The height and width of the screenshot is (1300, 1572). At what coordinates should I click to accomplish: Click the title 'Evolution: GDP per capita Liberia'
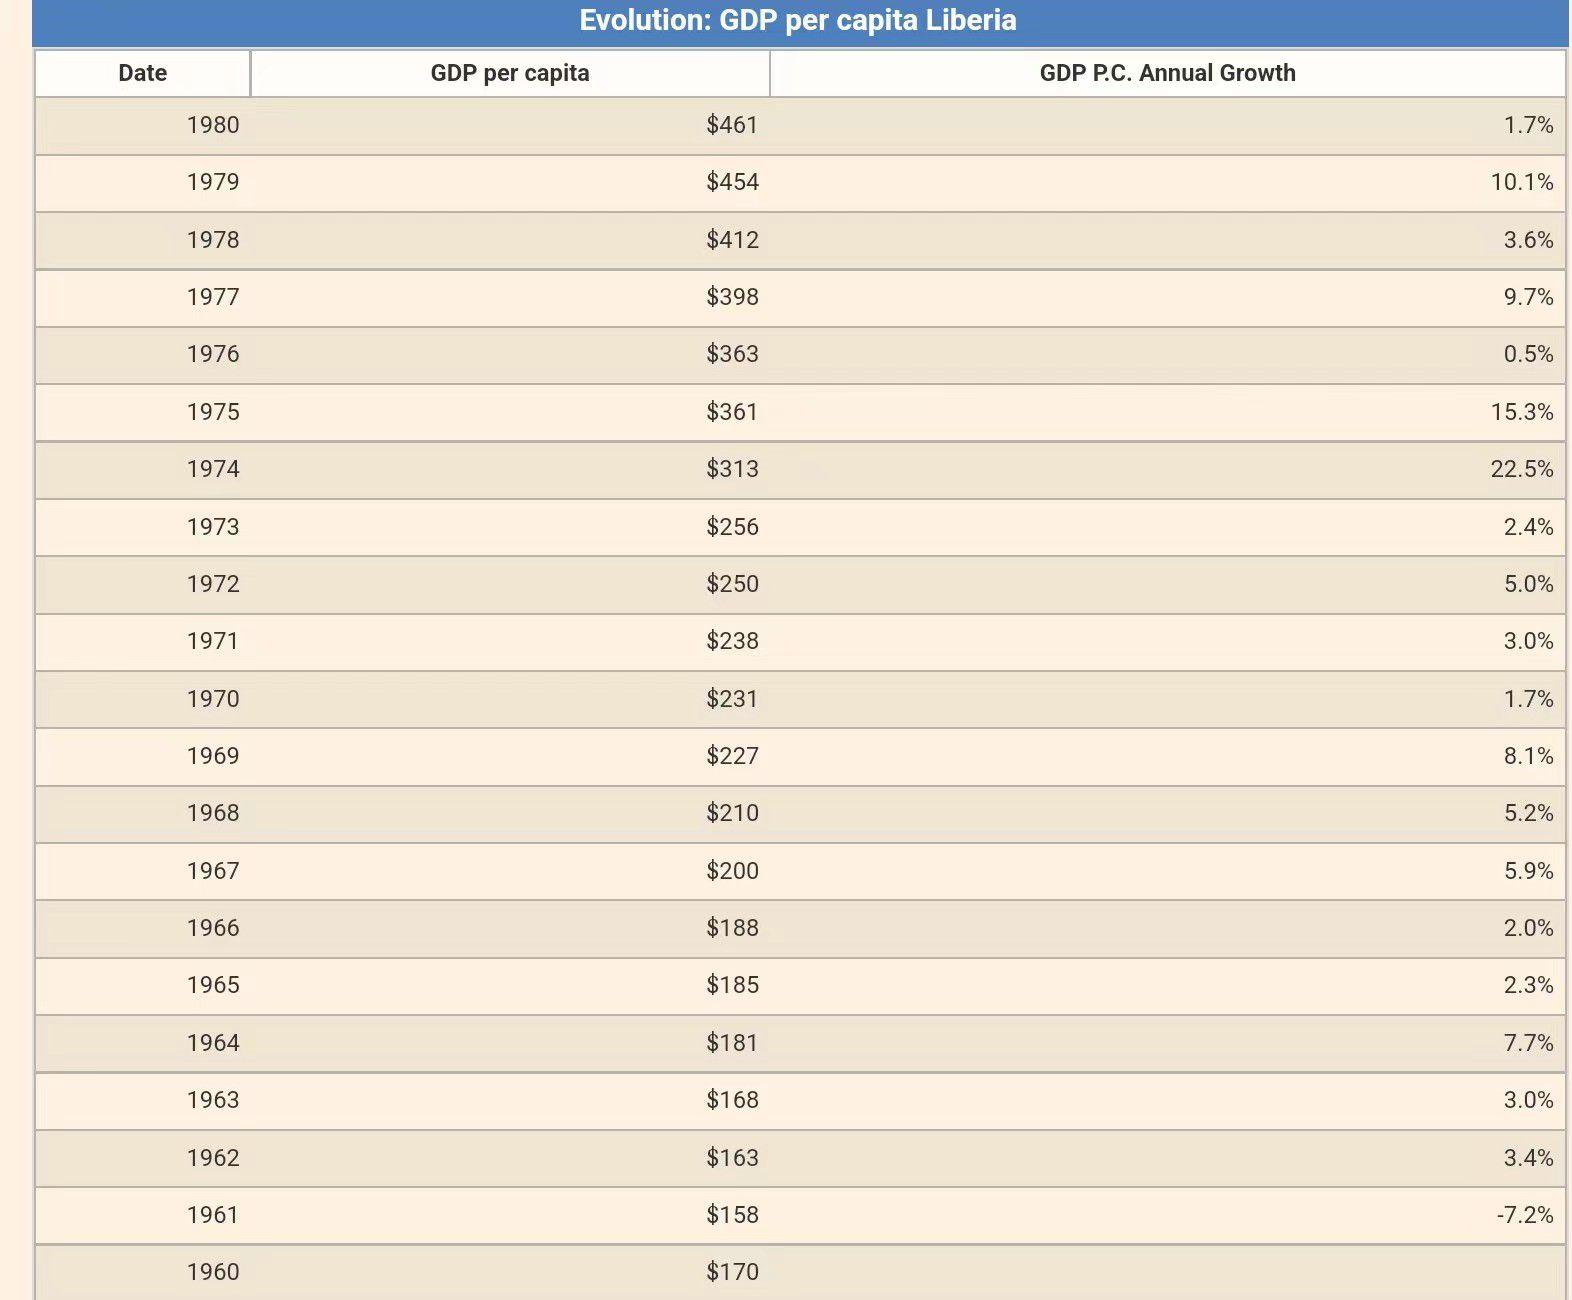click(x=798, y=20)
